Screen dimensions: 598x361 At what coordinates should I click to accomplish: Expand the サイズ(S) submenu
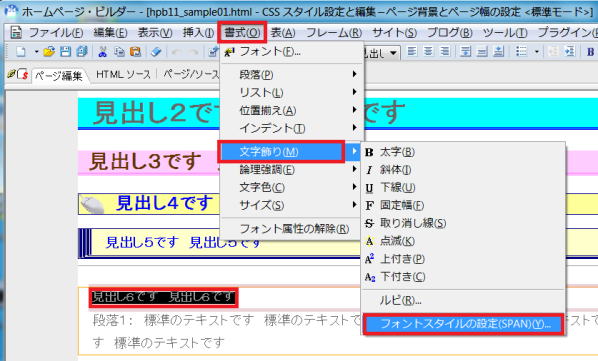(292, 205)
